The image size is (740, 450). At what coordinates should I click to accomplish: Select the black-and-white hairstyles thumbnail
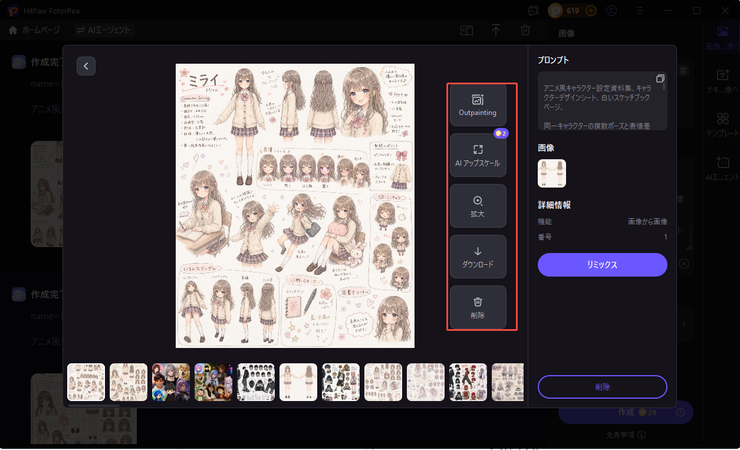256,382
